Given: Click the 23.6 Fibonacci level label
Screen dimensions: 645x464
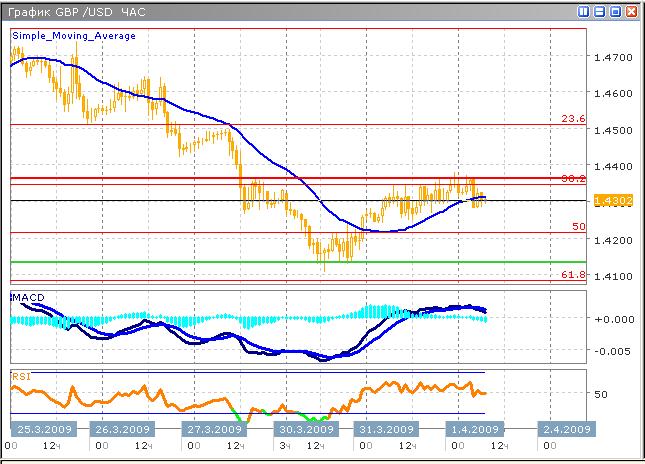Looking at the screenshot, I should pos(573,119).
